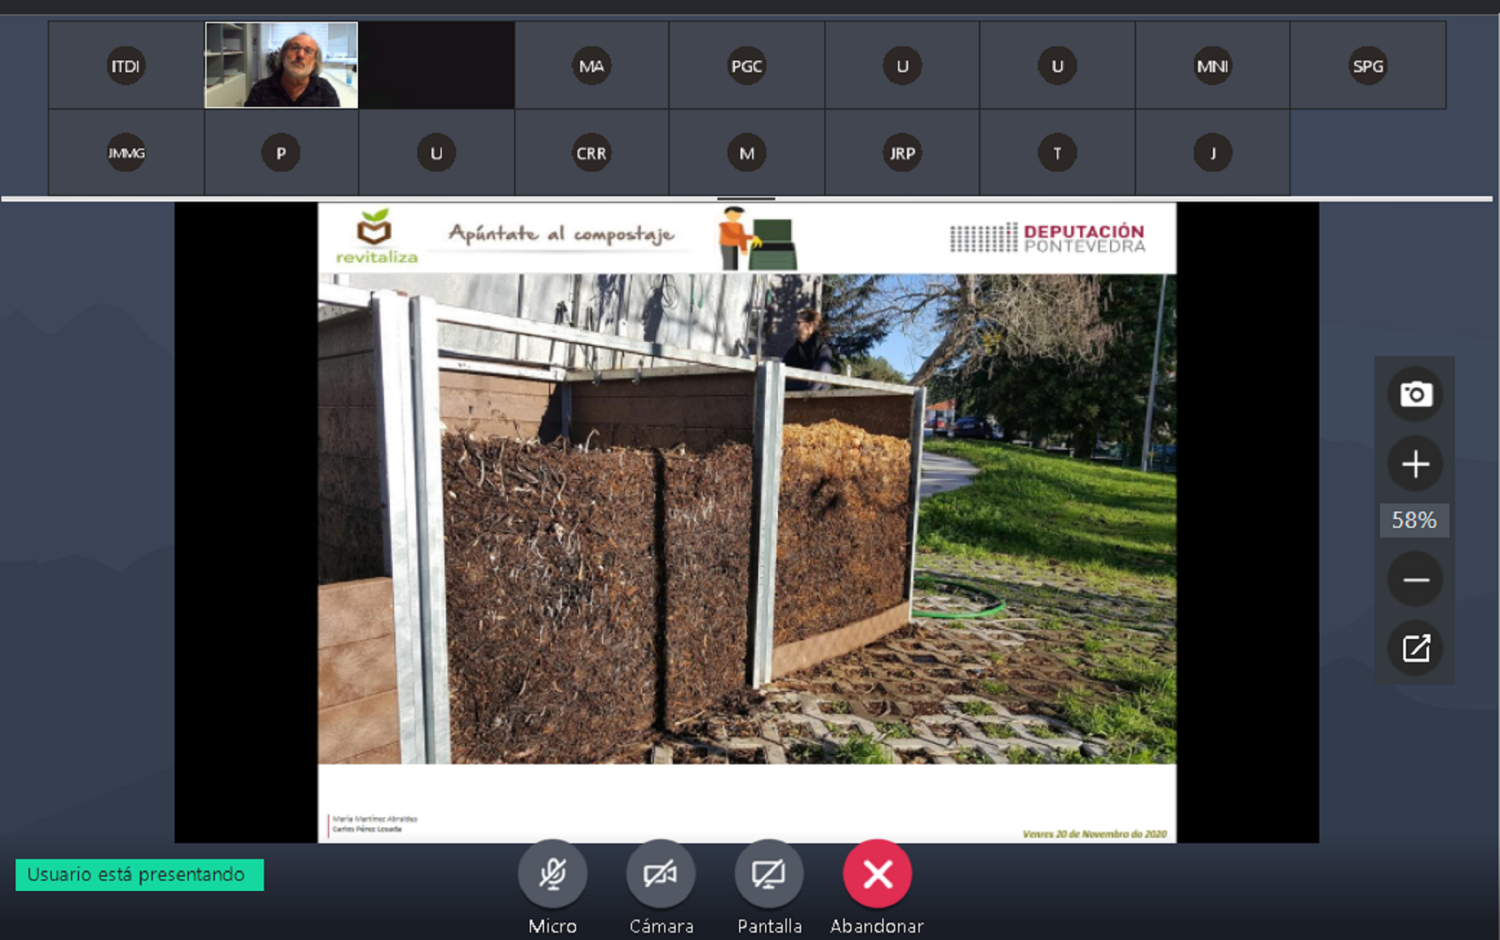Zoom out with the minus button

[1415, 580]
